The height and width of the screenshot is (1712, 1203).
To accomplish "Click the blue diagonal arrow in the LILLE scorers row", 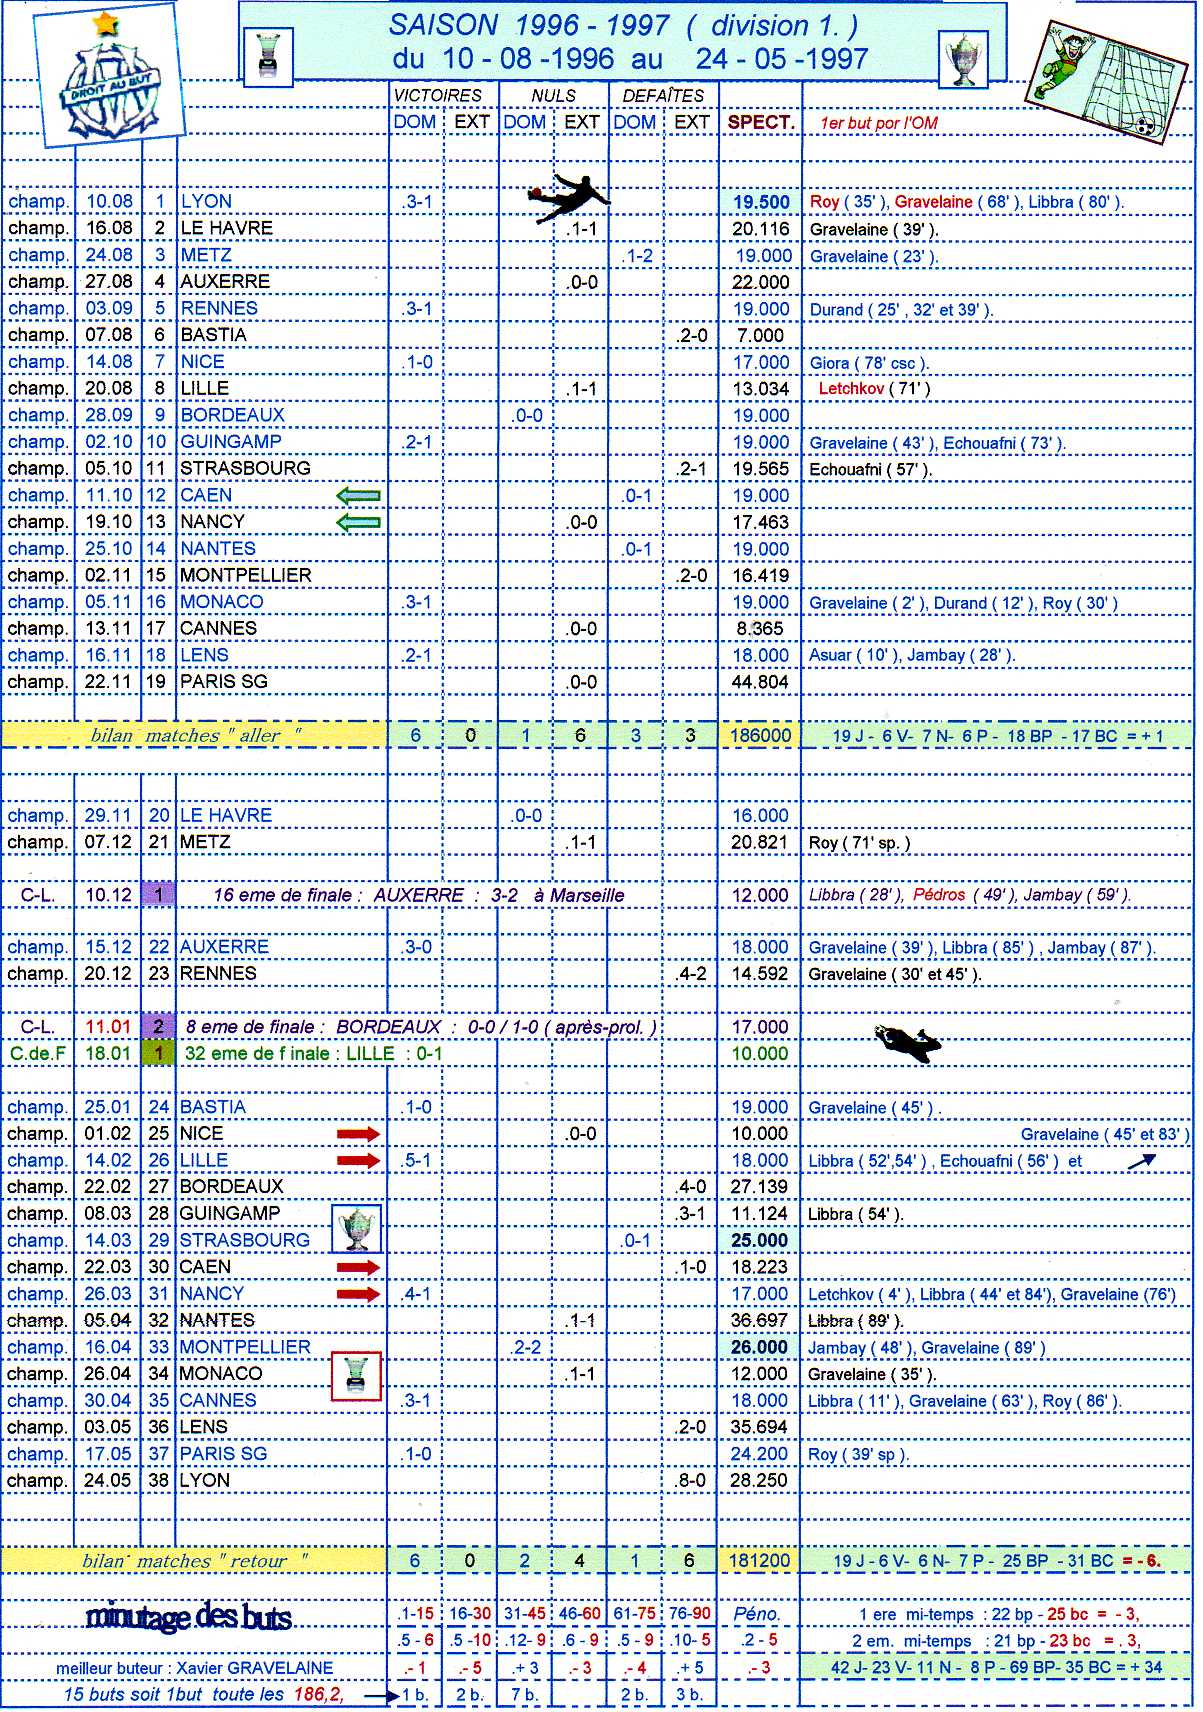I will pyautogui.click(x=1141, y=1161).
